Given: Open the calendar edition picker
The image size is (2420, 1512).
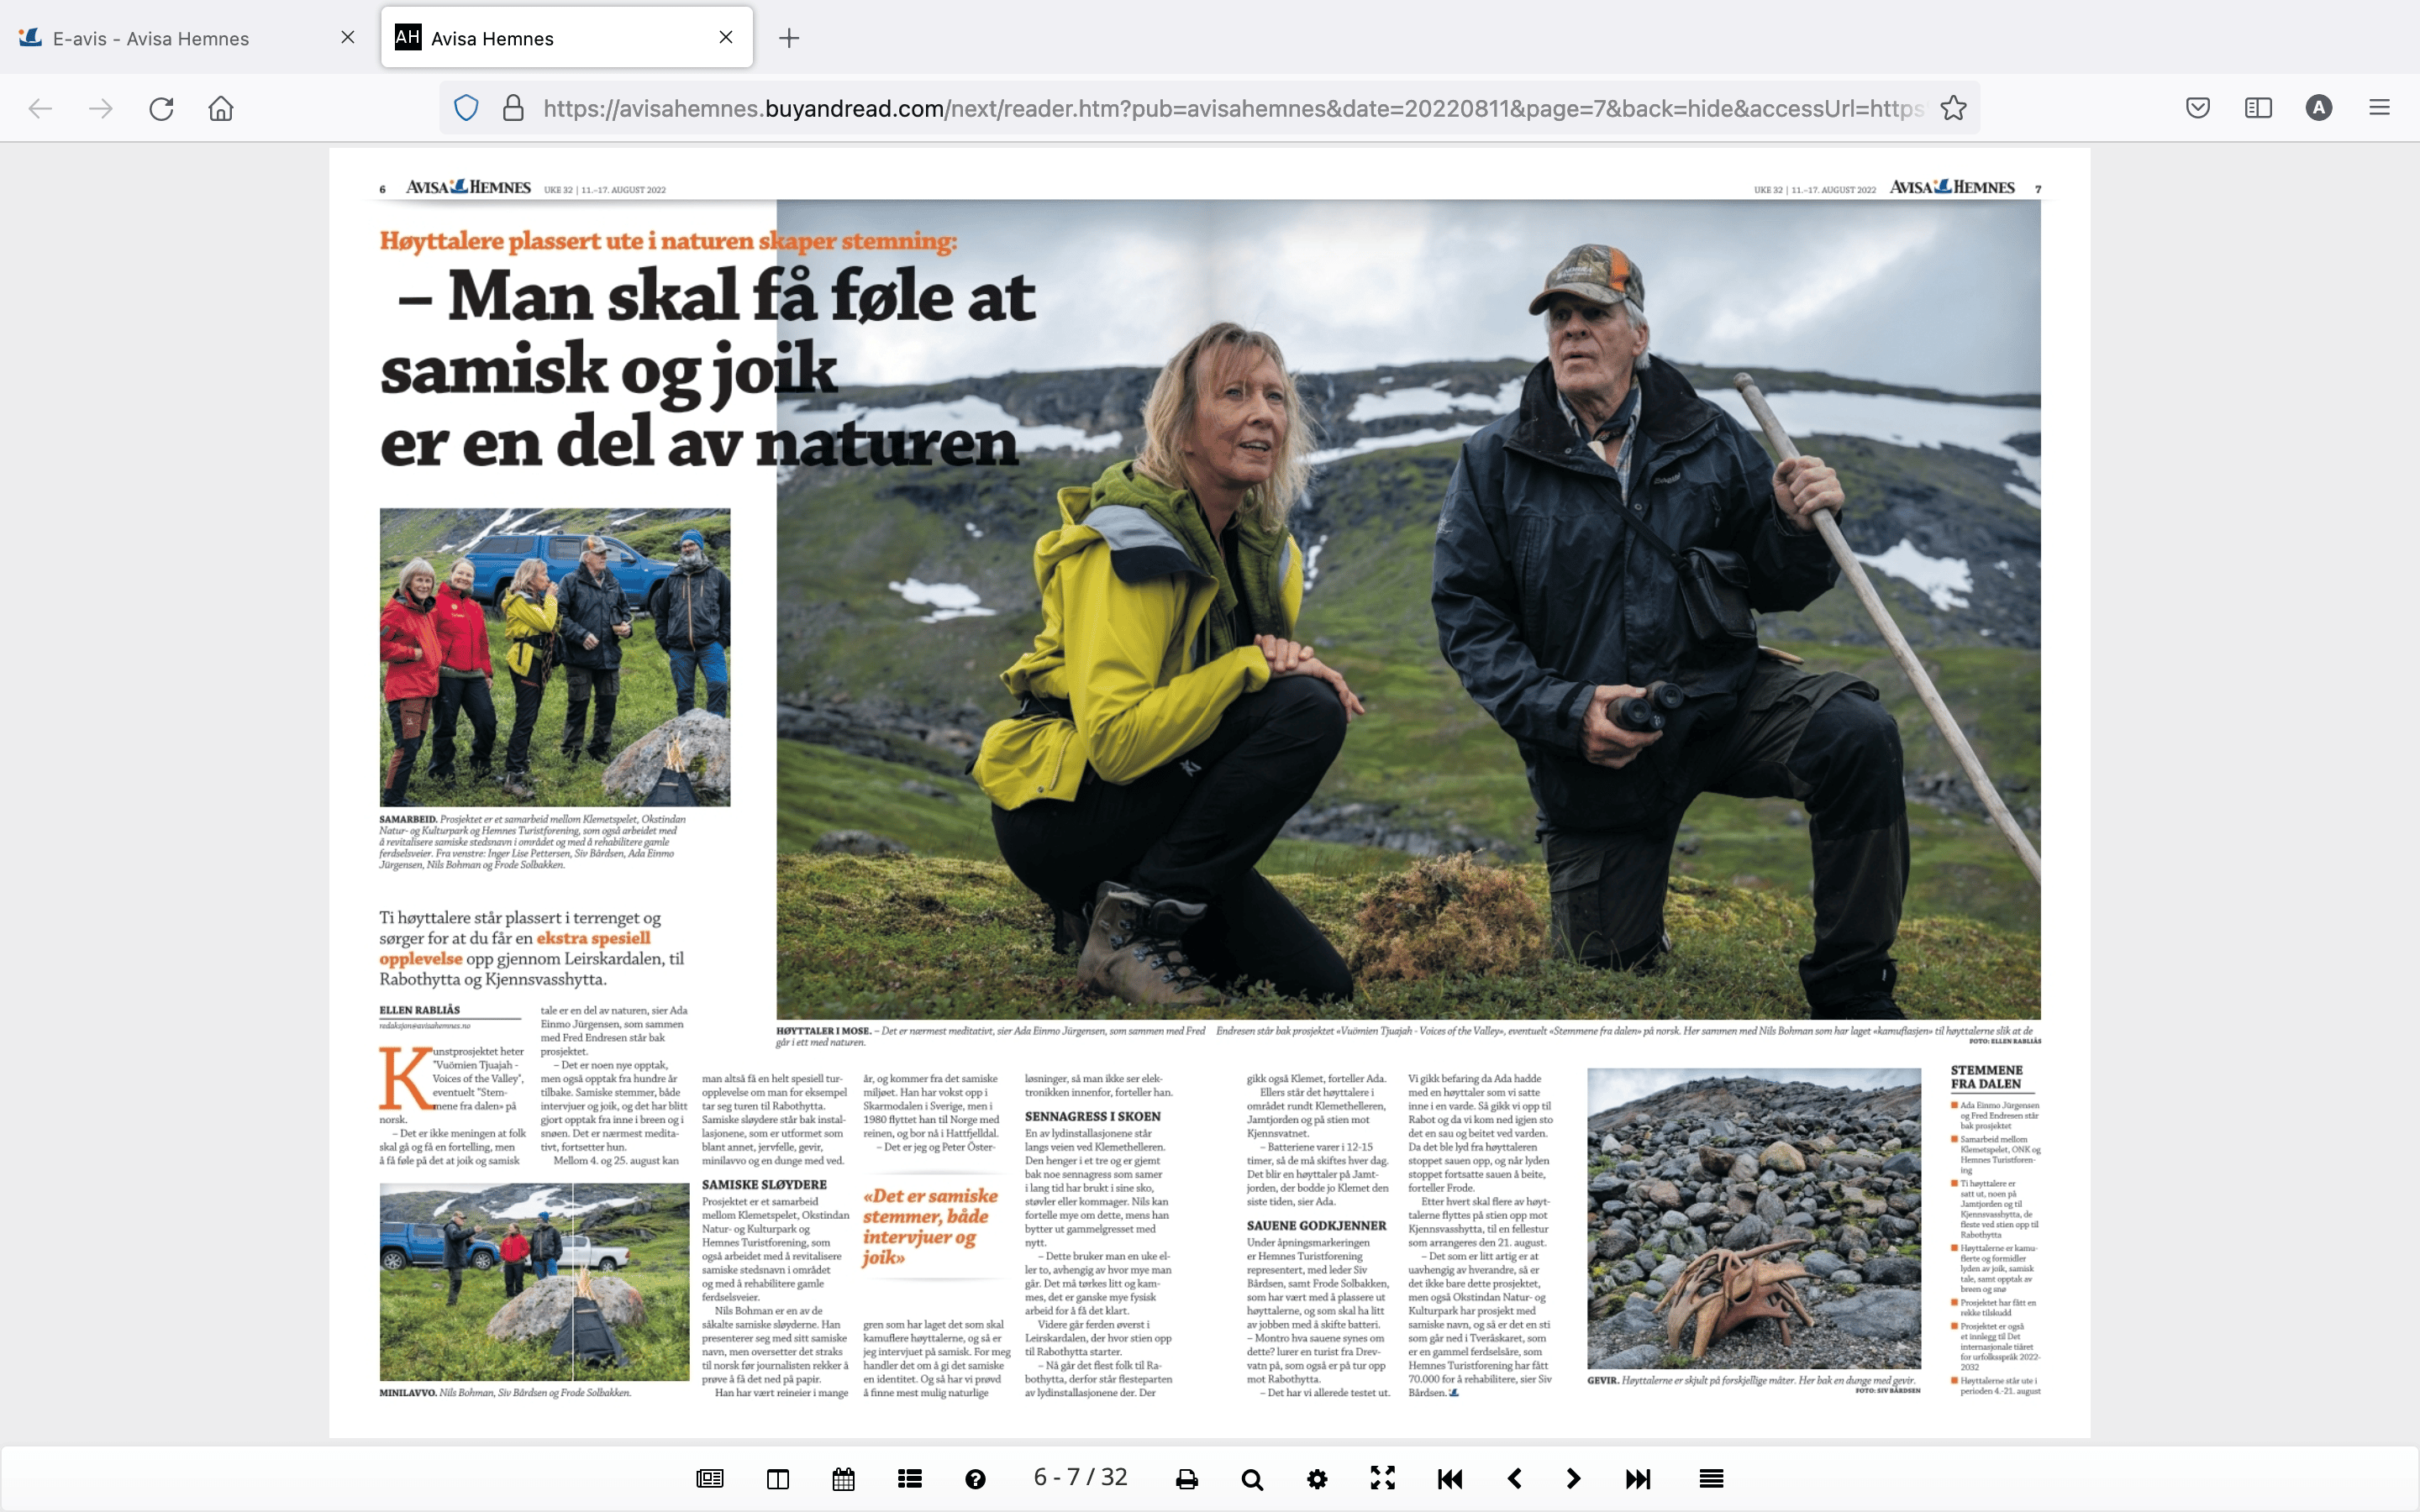Looking at the screenshot, I should [843, 1478].
